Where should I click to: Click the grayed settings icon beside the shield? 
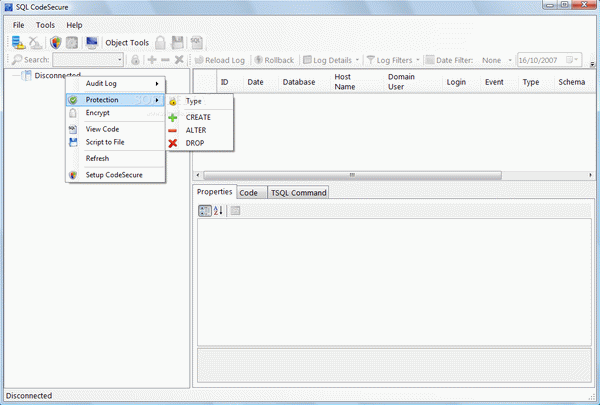pos(72,42)
